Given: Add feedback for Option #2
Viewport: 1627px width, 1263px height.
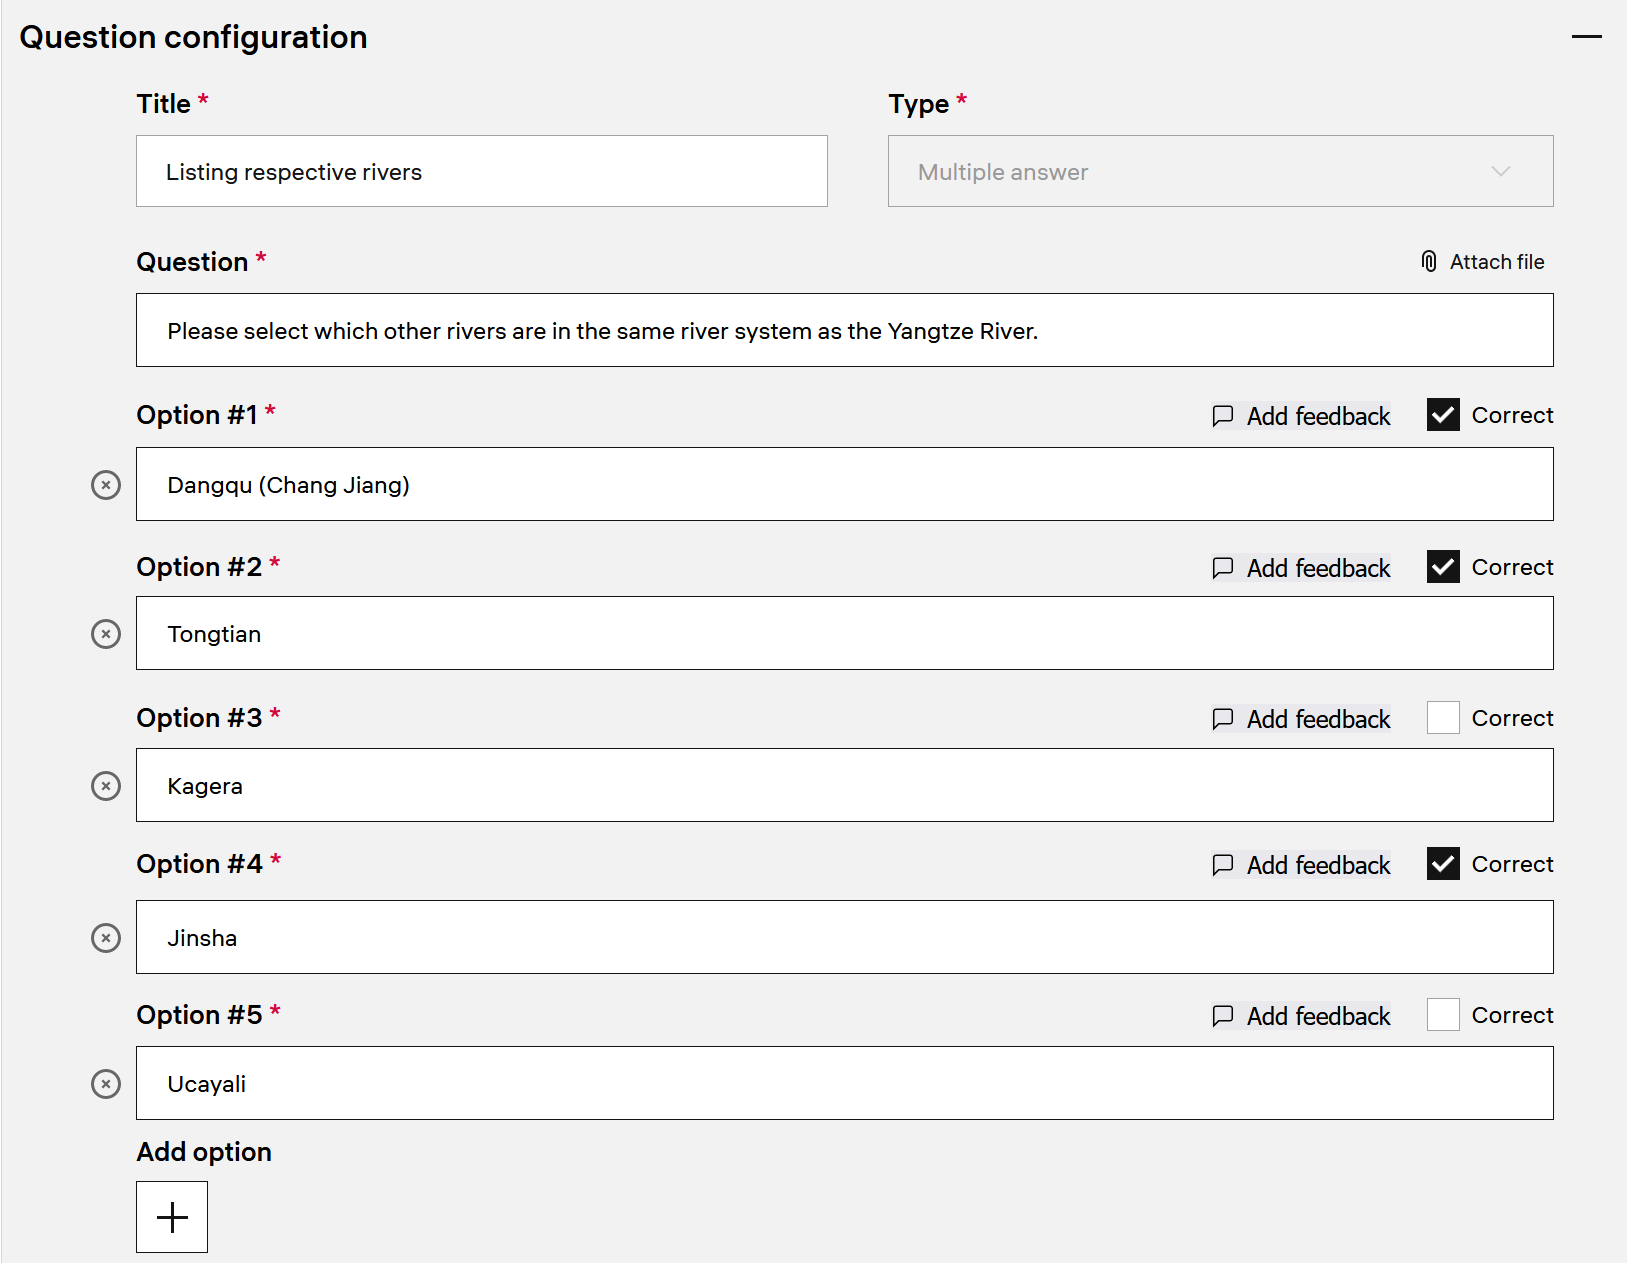Looking at the screenshot, I should [x=1317, y=568].
